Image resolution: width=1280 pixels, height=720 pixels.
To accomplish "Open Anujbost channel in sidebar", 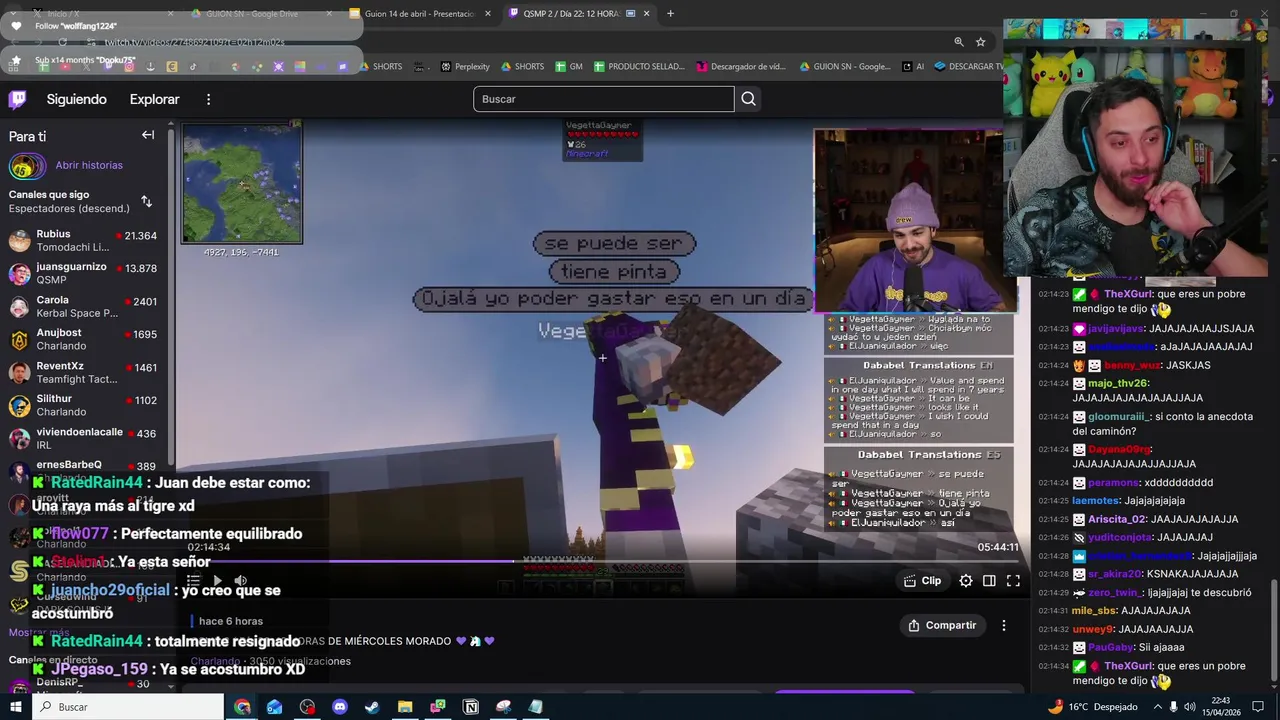I will (x=84, y=339).
